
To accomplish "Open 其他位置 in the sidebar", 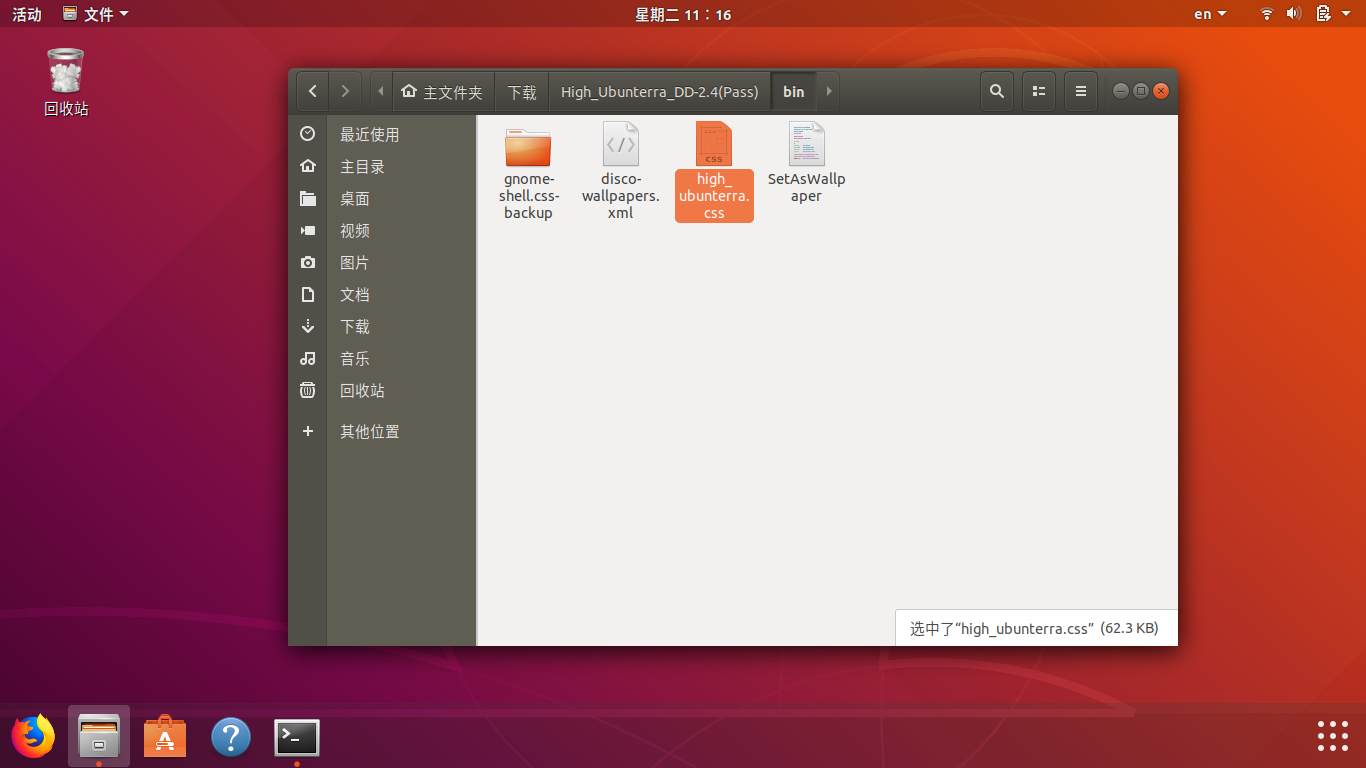I will (x=368, y=430).
